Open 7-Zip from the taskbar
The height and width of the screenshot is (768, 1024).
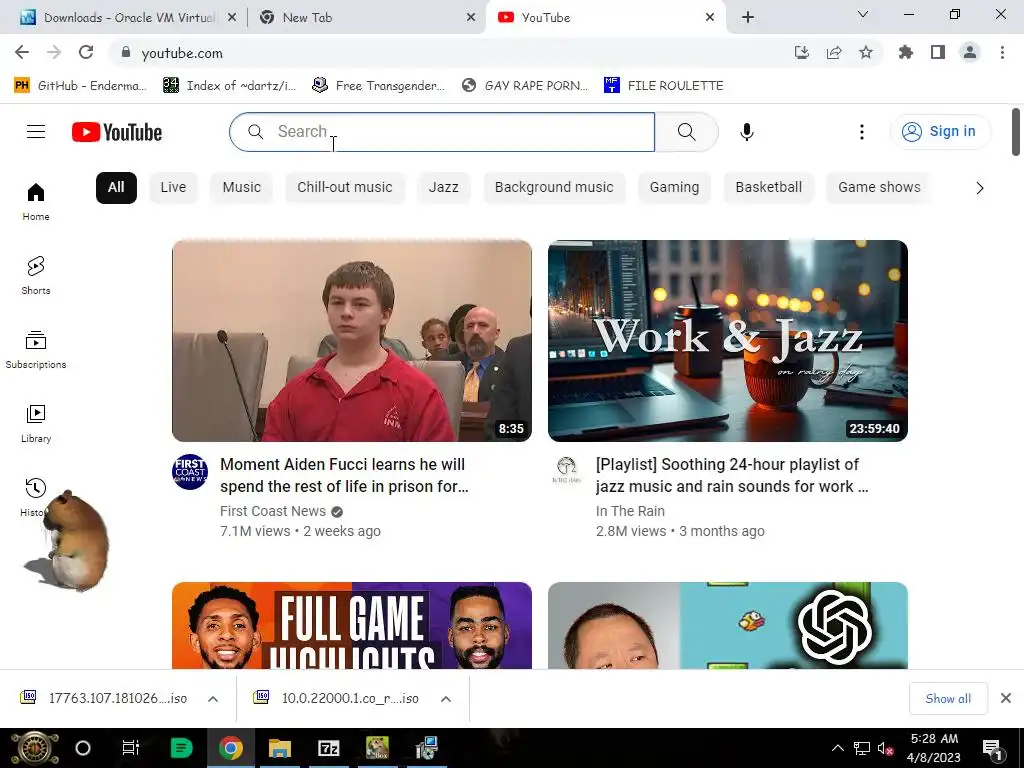coord(328,748)
